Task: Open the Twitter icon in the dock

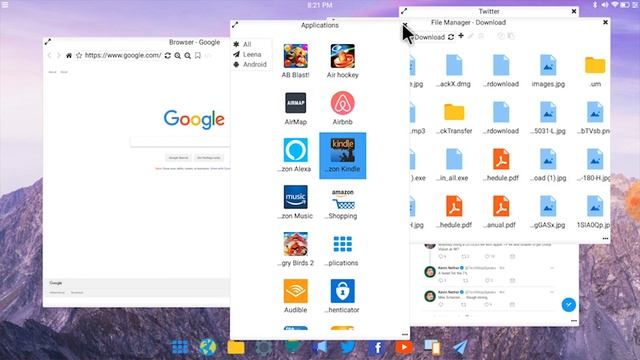Action: click(x=348, y=347)
